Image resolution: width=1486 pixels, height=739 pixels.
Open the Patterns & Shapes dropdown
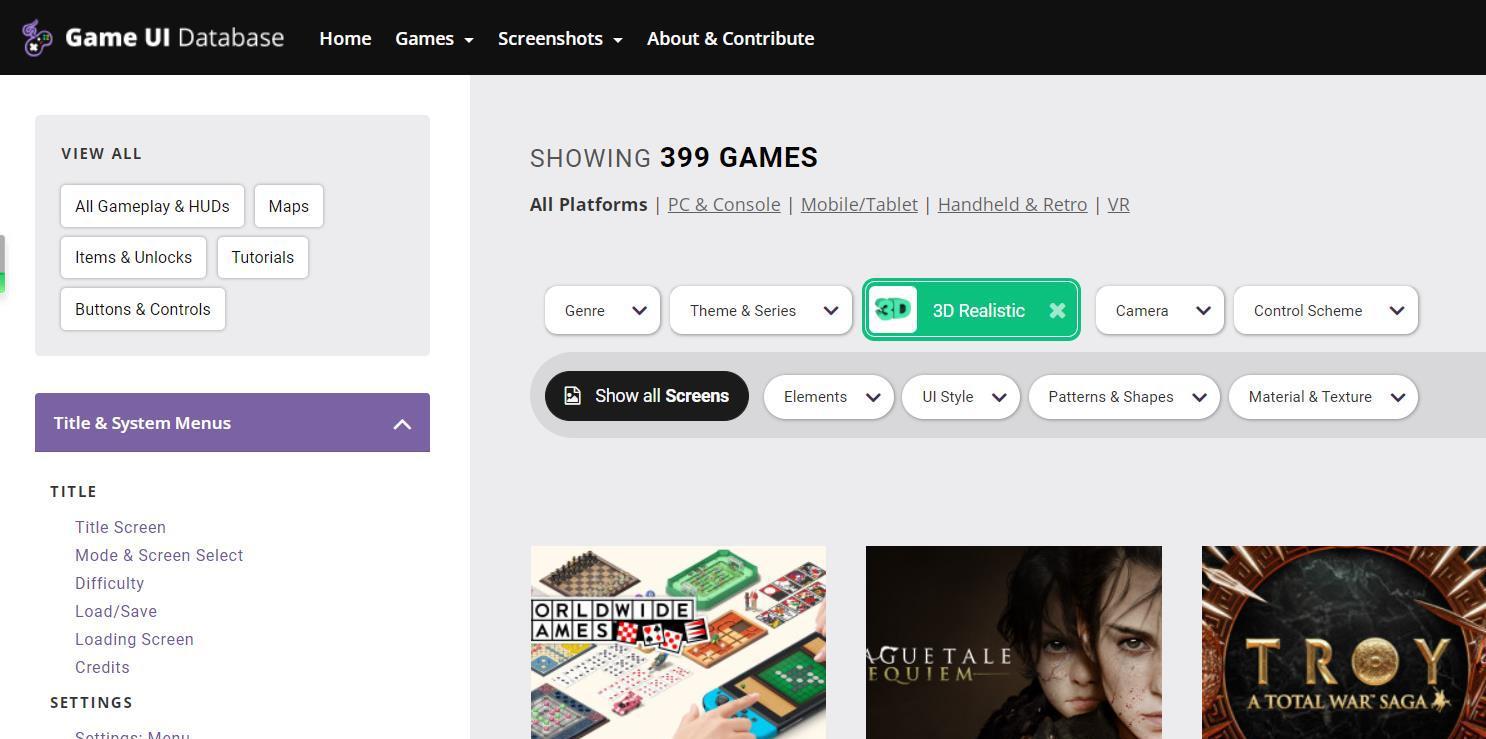(x=1124, y=397)
